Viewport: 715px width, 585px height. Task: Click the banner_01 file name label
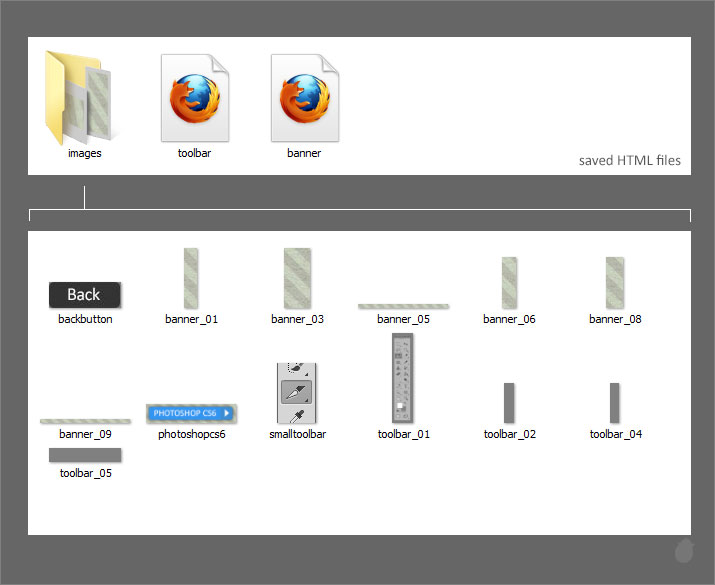click(x=191, y=320)
